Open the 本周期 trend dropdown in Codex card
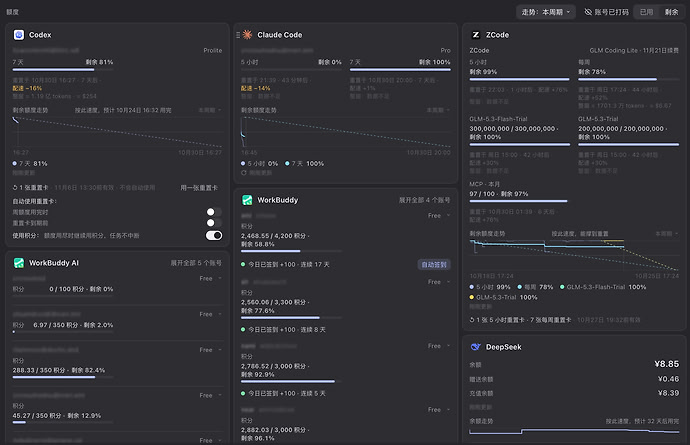 209,110
